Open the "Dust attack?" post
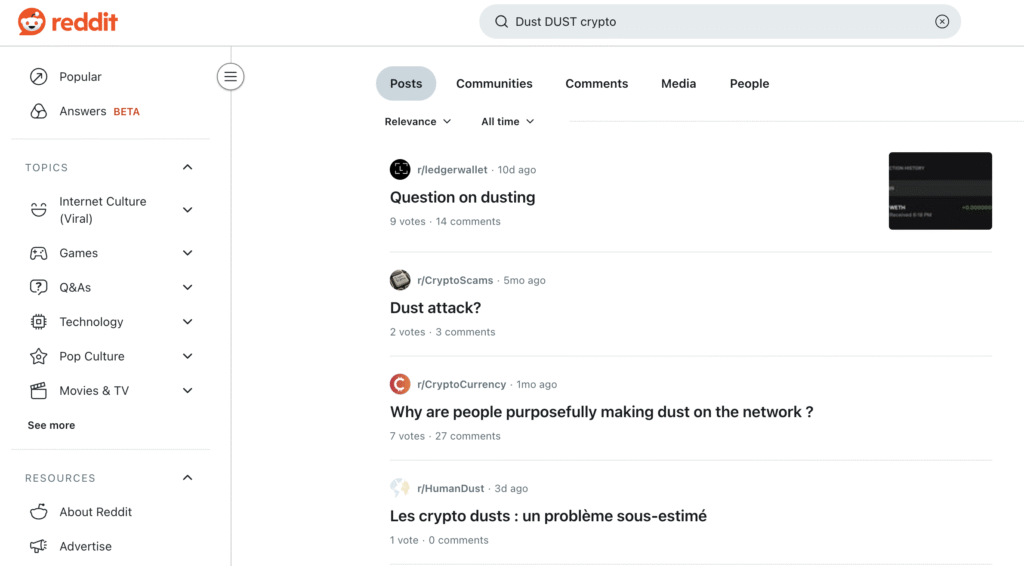1024x566 pixels. tap(435, 308)
